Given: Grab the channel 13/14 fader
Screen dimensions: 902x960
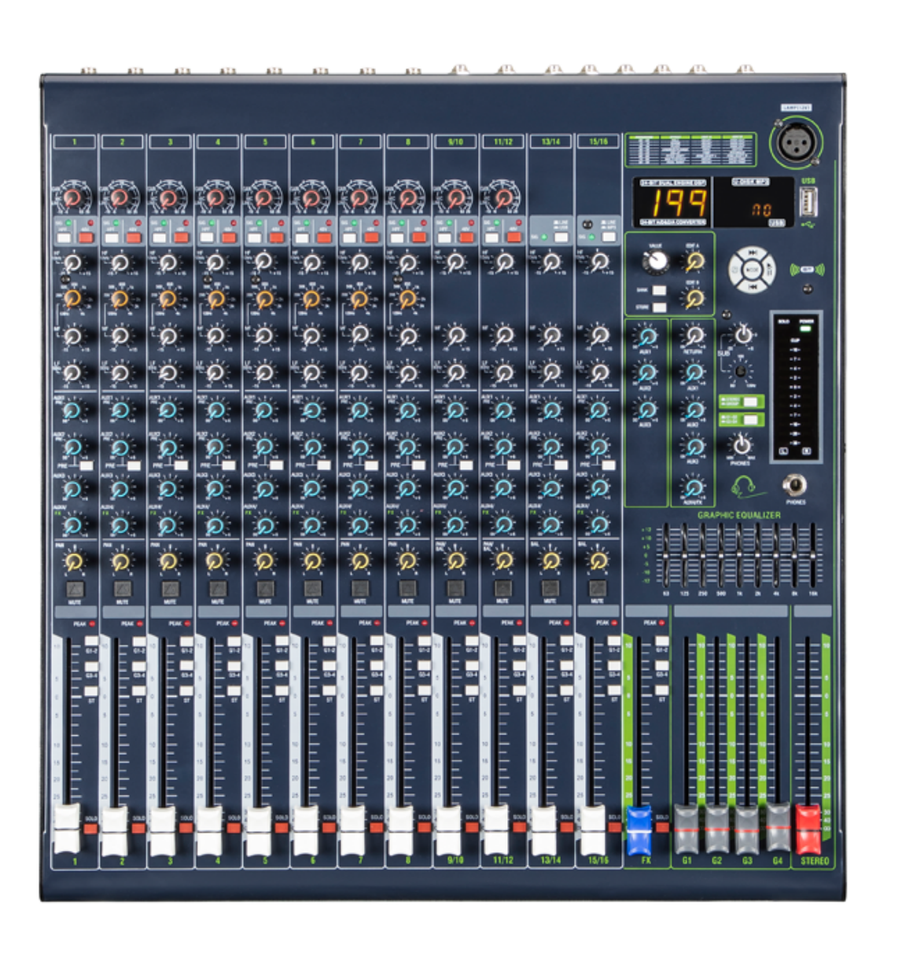Looking at the screenshot, I should [543, 831].
